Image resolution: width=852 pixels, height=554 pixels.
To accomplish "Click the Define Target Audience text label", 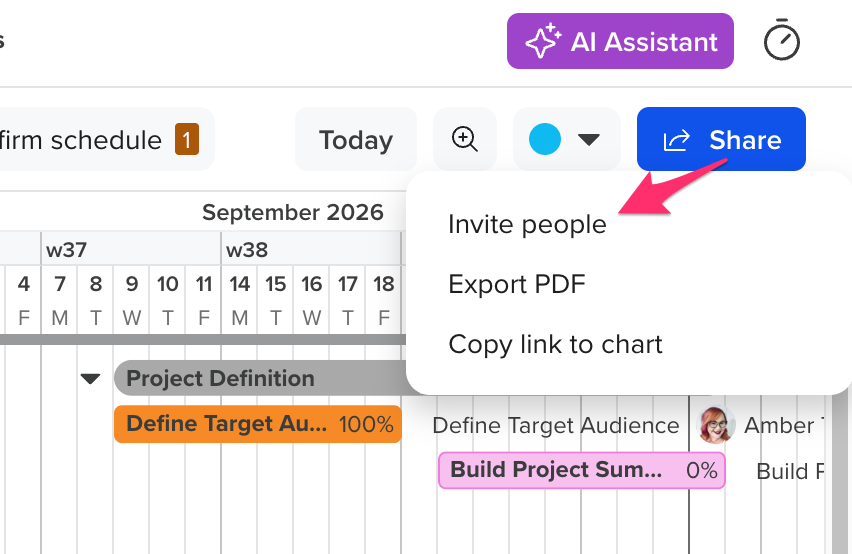I will coord(555,425).
